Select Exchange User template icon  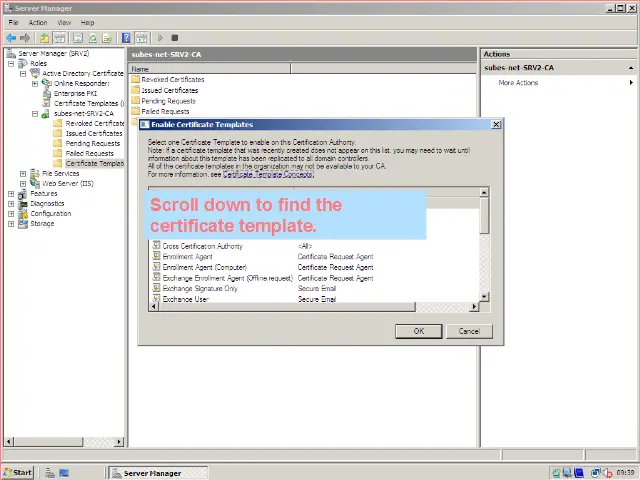[x=157, y=299]
